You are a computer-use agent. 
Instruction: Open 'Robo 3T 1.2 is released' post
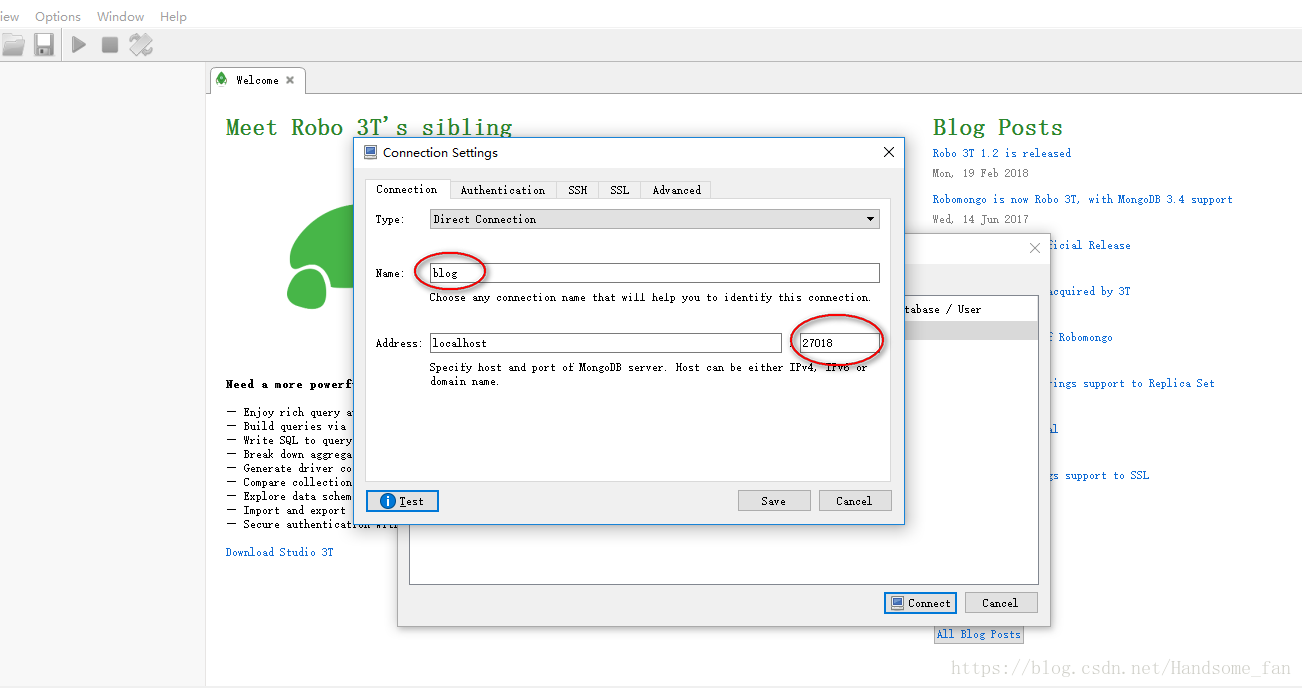click(x=1002, y=153)
